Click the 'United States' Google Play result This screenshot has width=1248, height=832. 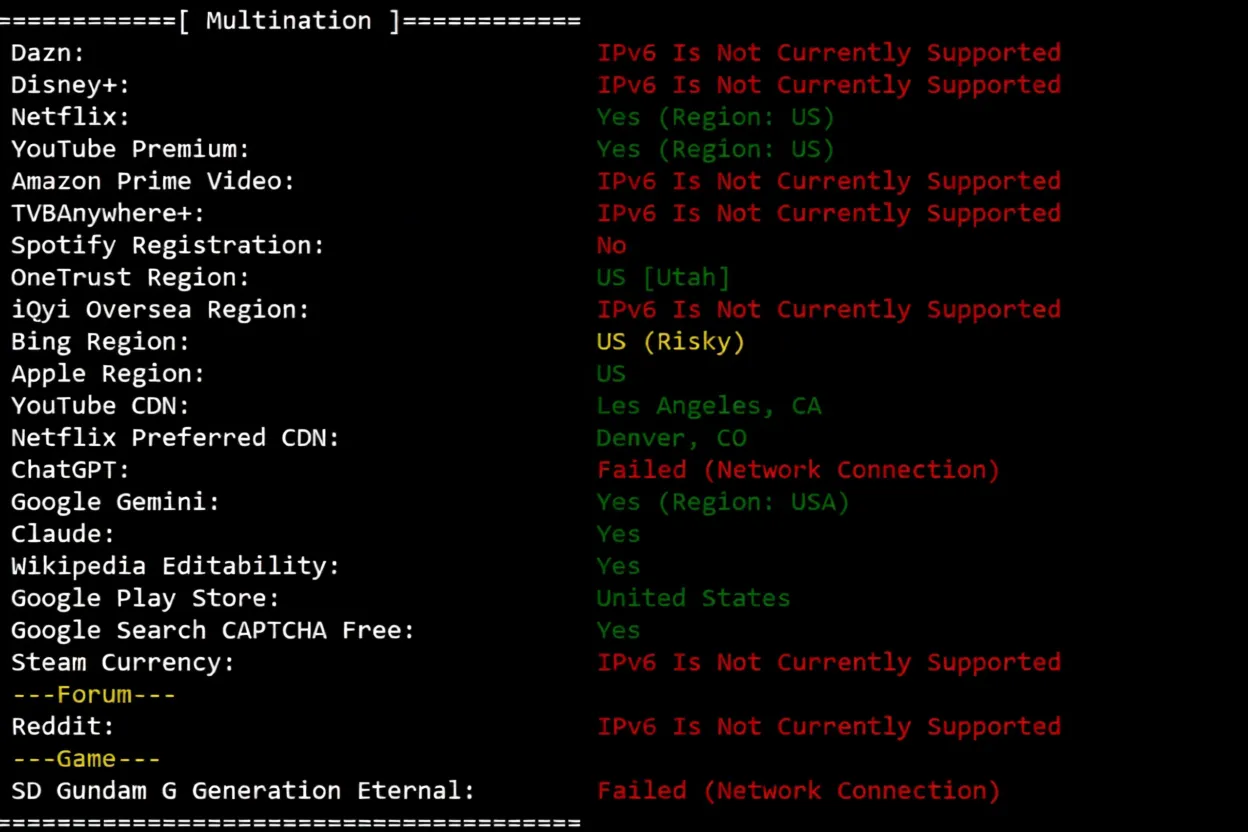click(693, 598)
